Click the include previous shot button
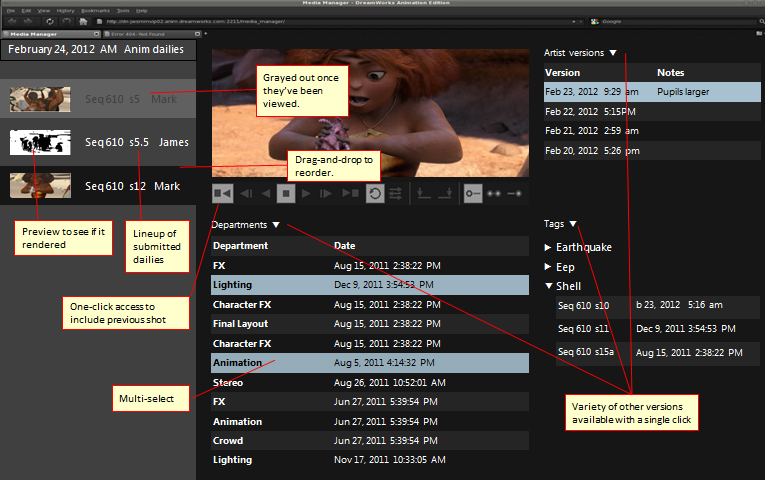The width and height of the screenshot is (765, 480). click(222, 194)
